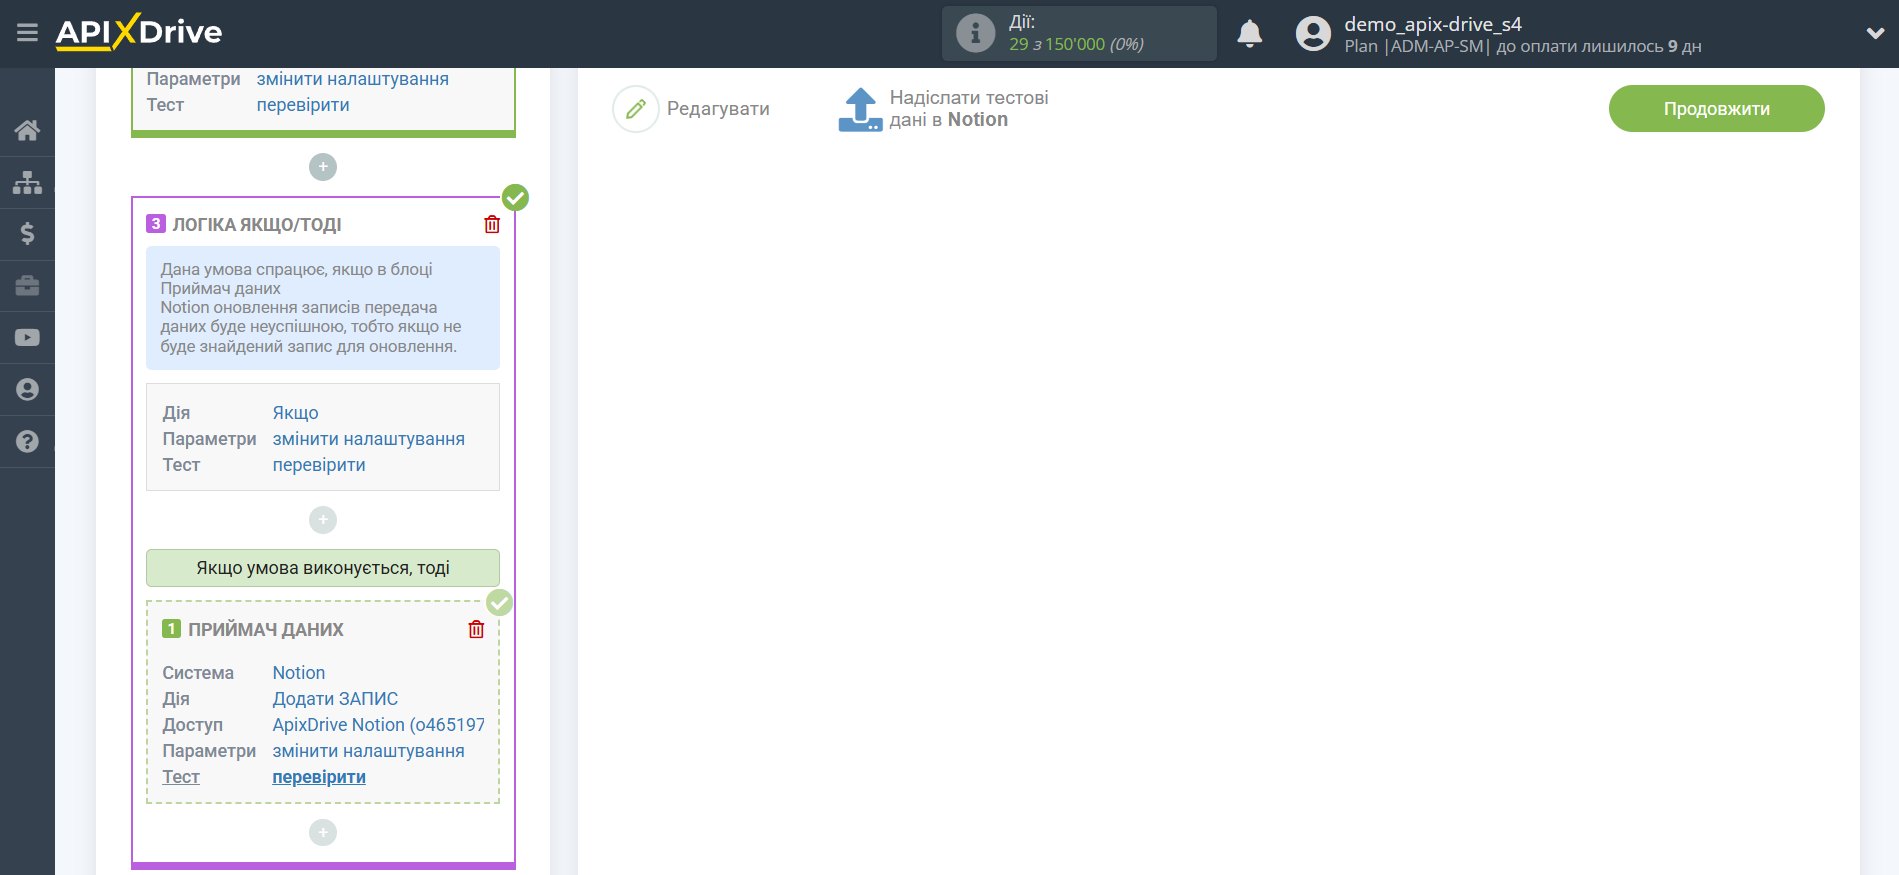Image resolution: width=1899 pixels, height=875 pixels.
Task: Click the Тест label in ПРИЙМАЧ ДАНИХ
Action: (x=181, y=777)
